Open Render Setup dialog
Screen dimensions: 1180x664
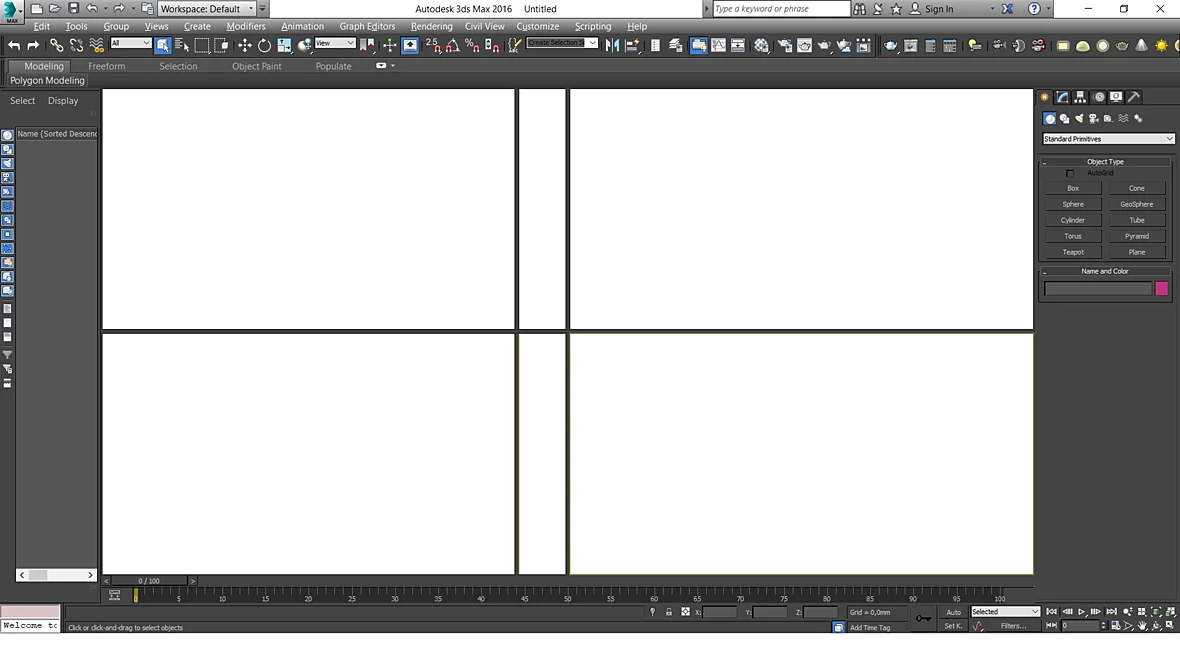pyautogui.click(x=785, y=46)
